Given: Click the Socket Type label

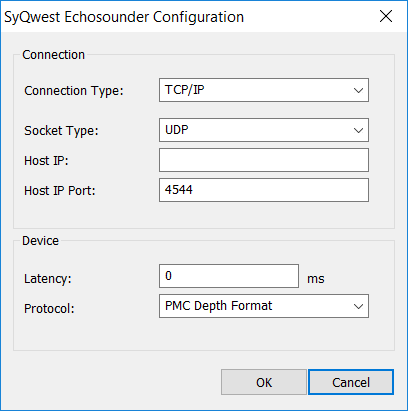Looking at the screenshot, I should point(61,131).
